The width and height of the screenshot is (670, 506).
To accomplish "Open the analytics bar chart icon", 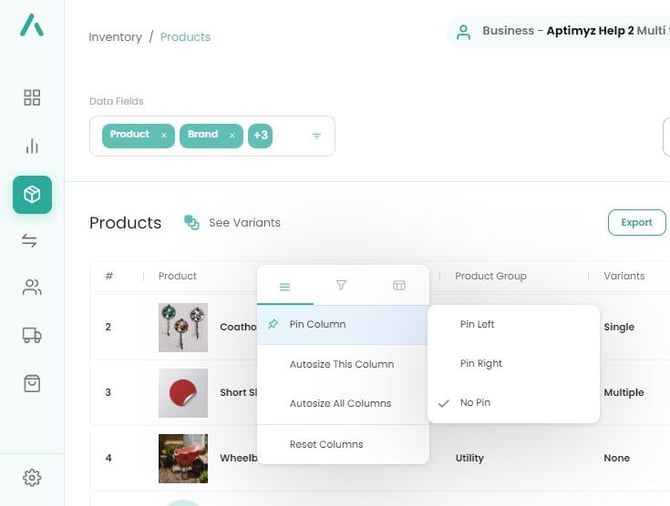I will point(32,146).
